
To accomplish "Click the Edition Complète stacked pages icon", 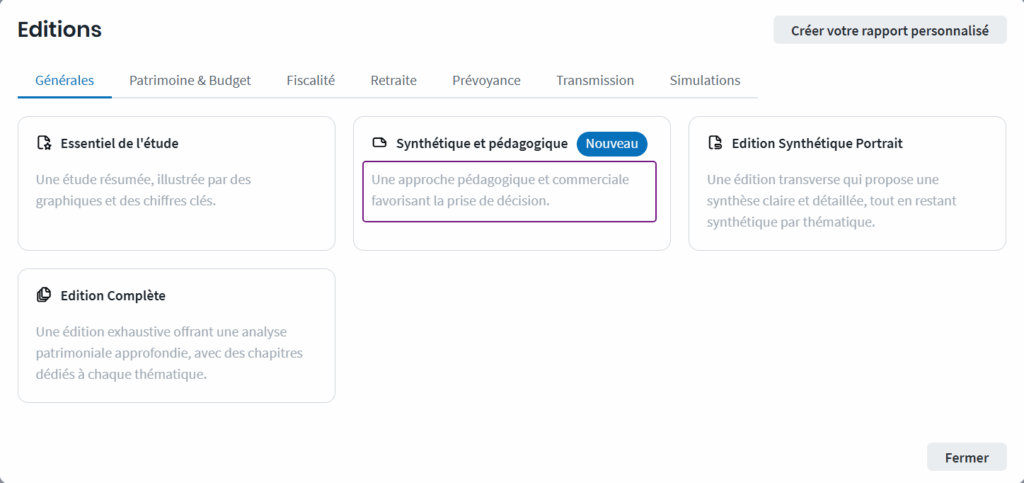I will [x=44, y=296].
